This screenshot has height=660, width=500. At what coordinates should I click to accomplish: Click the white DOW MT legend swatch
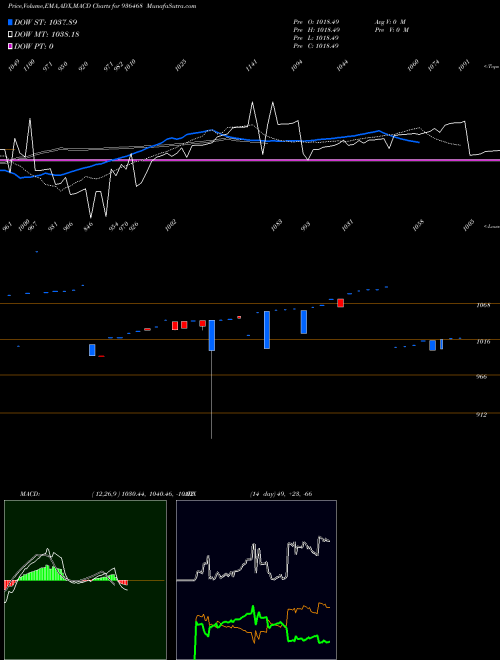(11, 35)
